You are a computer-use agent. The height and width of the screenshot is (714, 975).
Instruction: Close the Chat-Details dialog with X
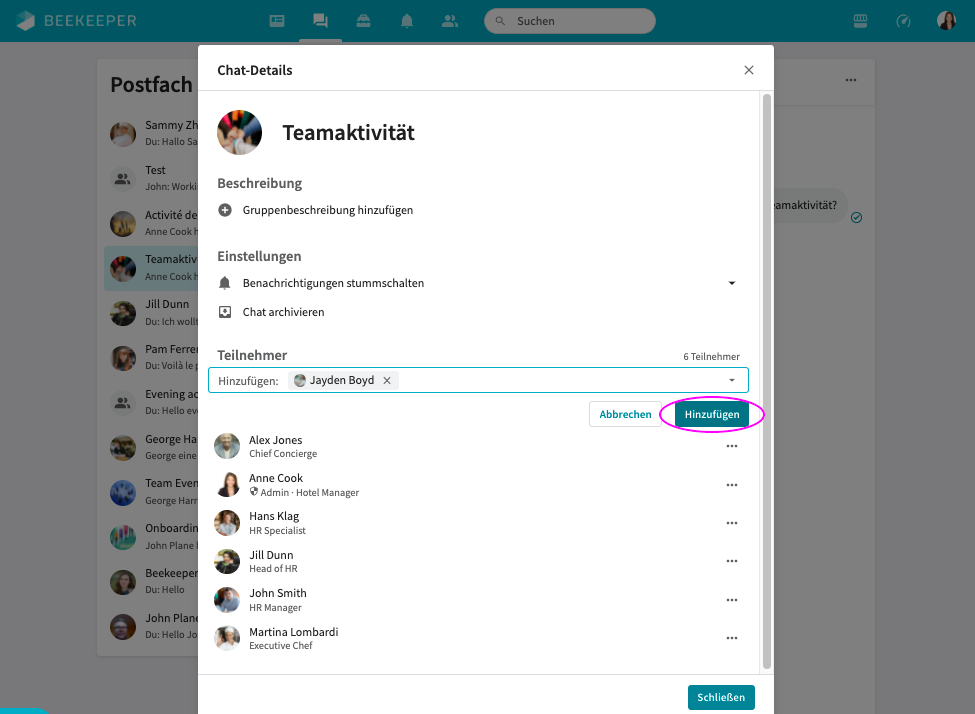(749, 70)
